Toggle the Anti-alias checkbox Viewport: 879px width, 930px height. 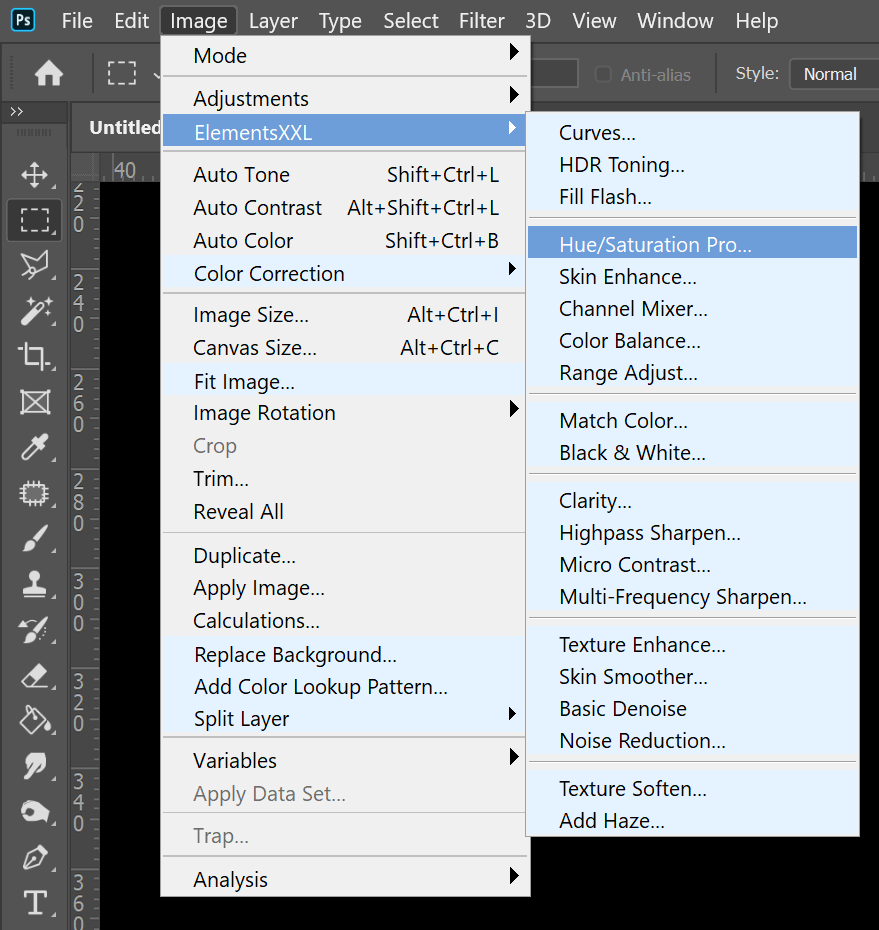click(x=603, y=74)
